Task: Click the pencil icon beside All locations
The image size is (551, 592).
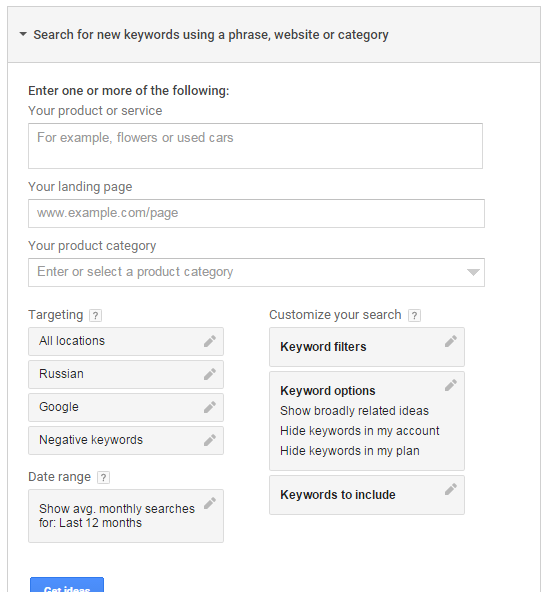Action: (x=210, y=341)
